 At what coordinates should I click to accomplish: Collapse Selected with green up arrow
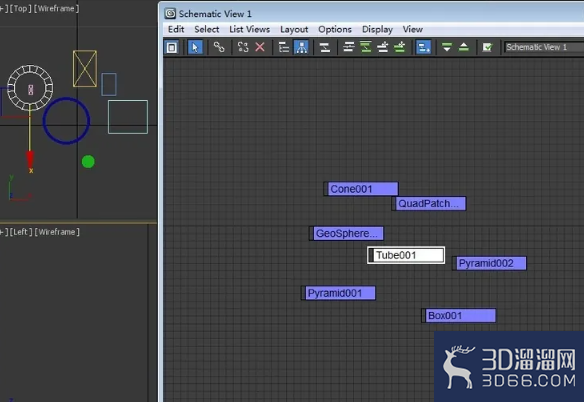(464, 47)
